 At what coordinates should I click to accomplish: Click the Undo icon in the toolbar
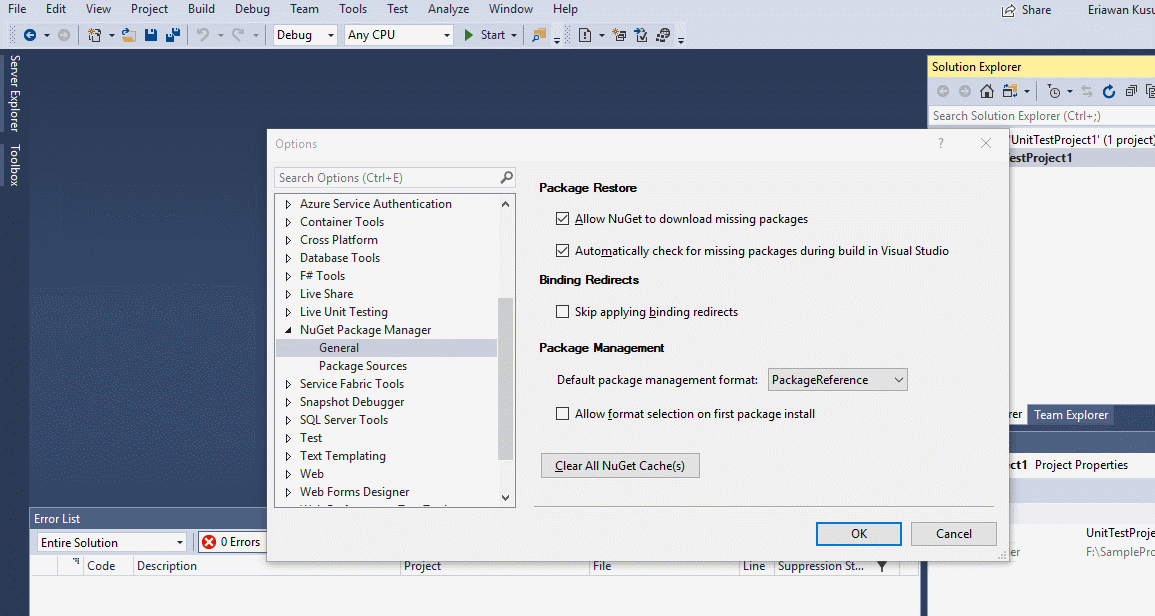[x=206, y=34]
